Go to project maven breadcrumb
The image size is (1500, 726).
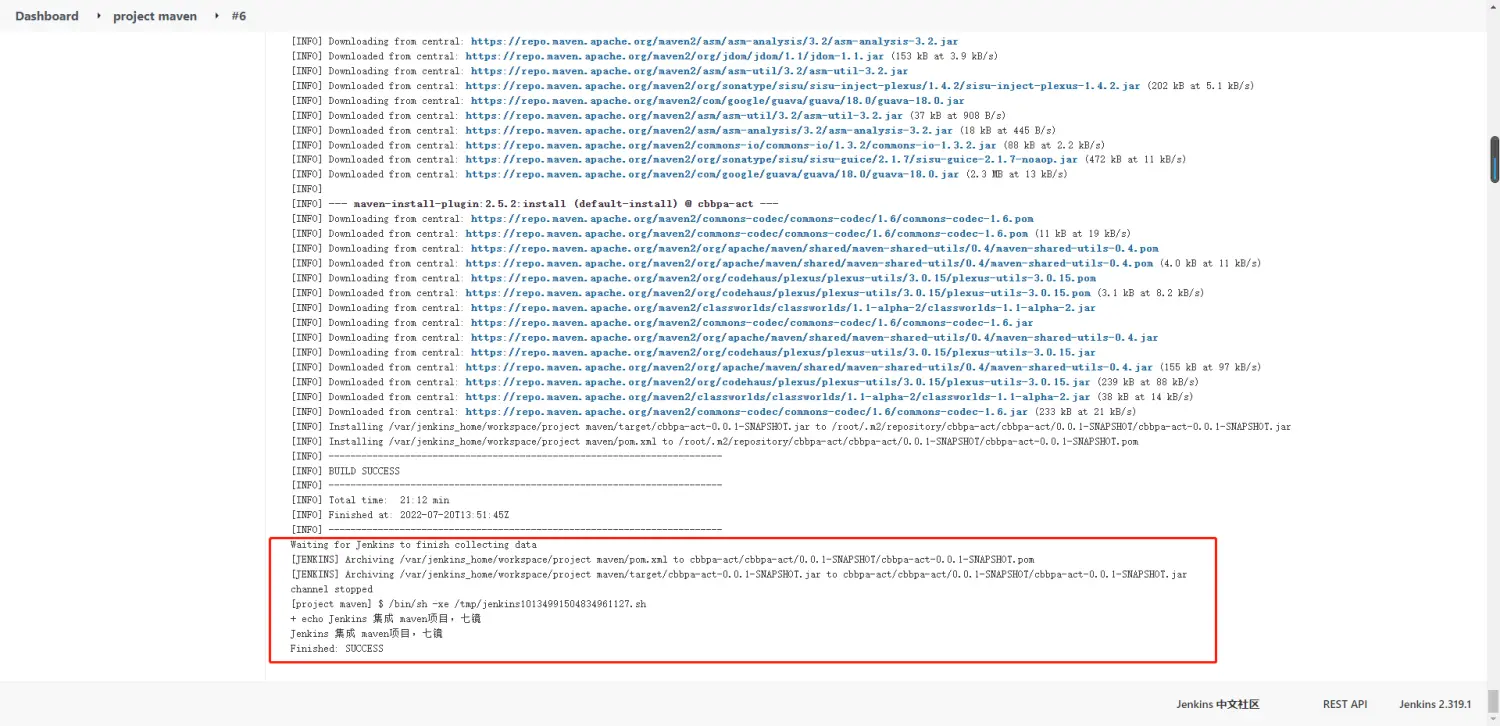coord(155,16)
